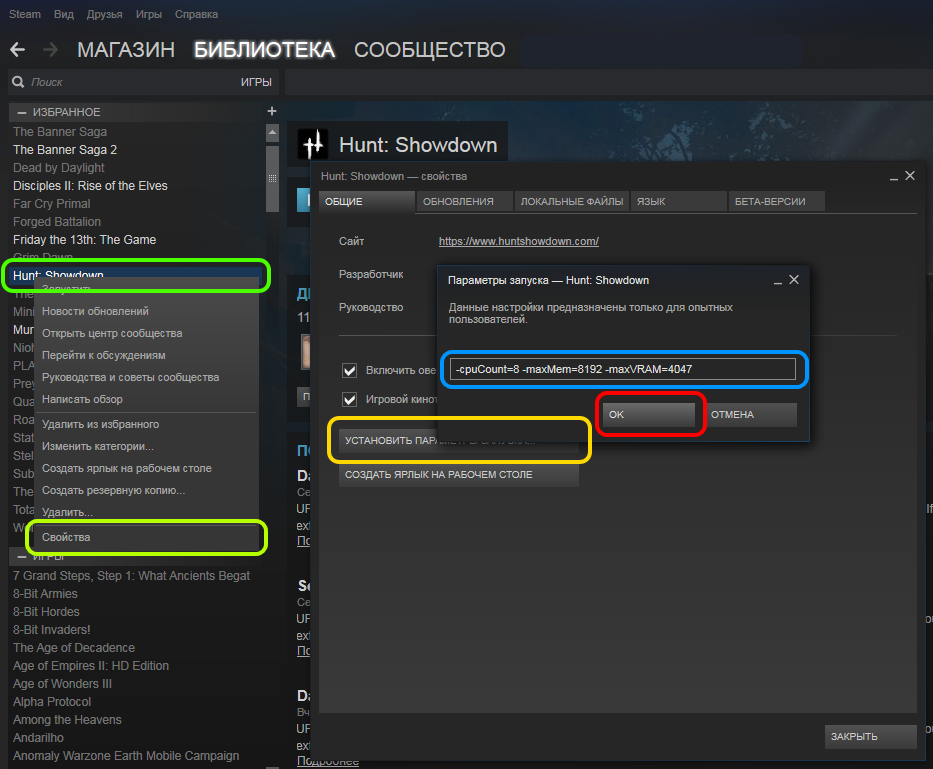Select Far Cry Primal in library
Viewport: 933px width, 769px height.
click(52, 204)
